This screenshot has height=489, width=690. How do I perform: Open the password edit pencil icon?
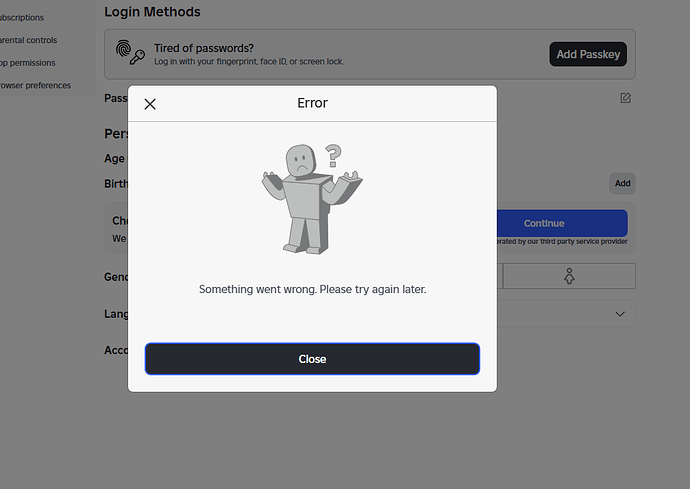click(625, 98)
